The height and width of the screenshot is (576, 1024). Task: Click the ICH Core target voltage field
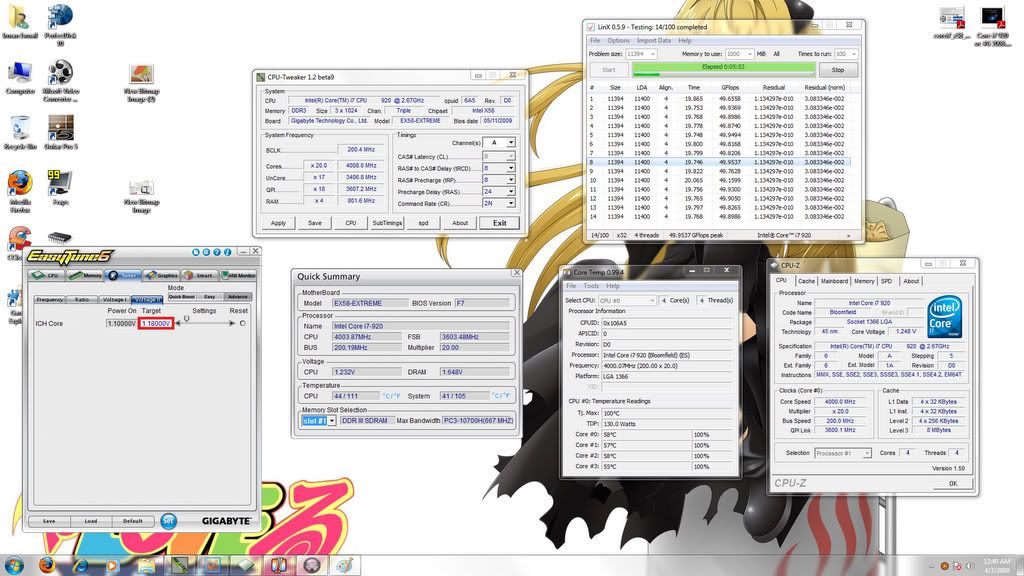tap(157, 323)
